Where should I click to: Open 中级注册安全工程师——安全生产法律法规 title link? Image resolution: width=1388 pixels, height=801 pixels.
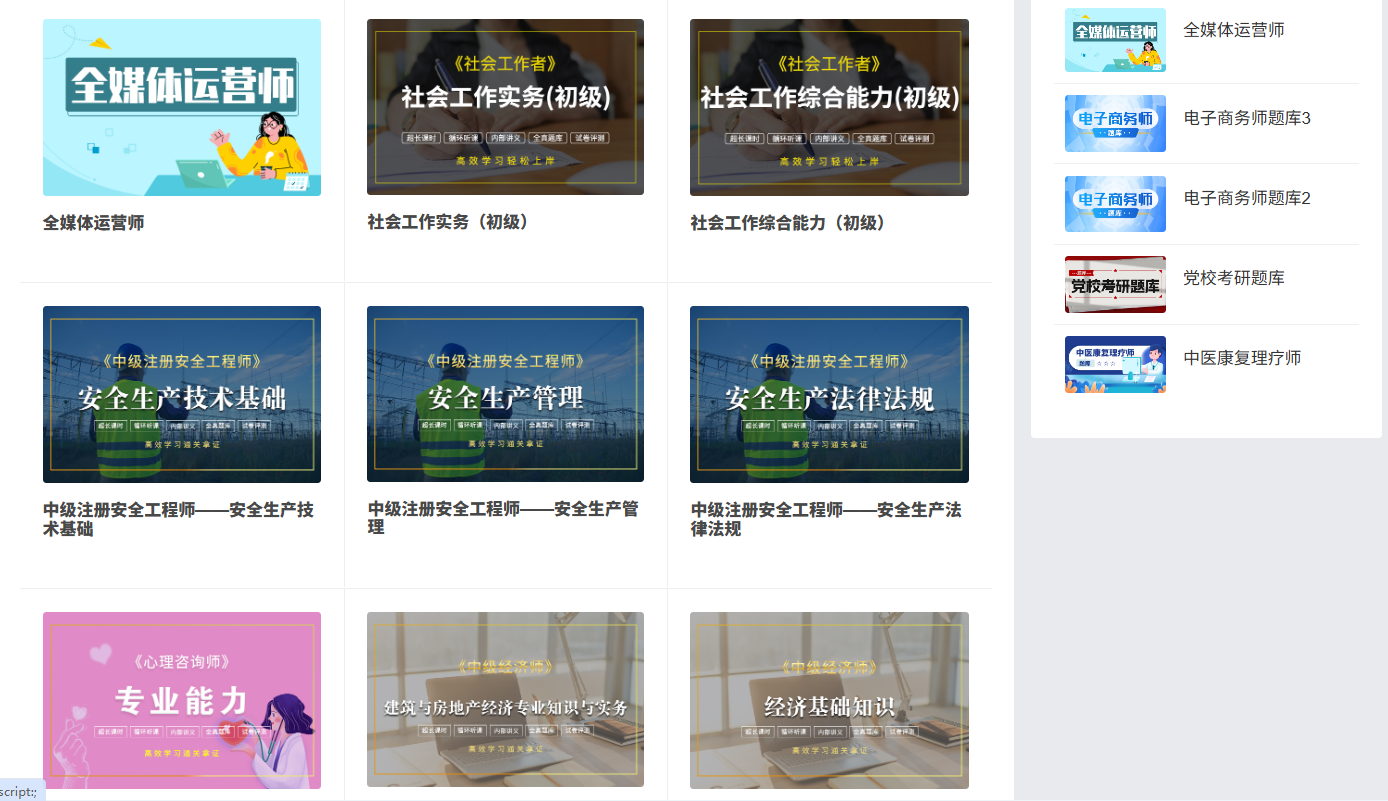tap(826, 519)
